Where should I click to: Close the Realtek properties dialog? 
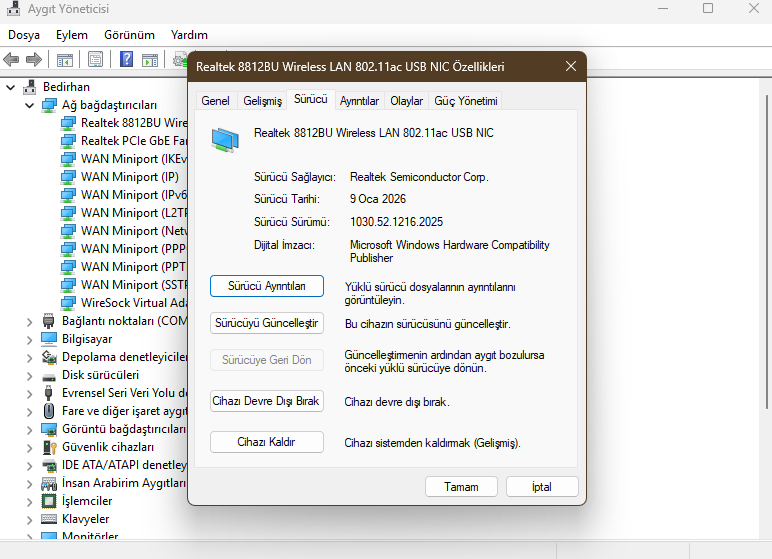pyautogui.click(x=571, y=66)
